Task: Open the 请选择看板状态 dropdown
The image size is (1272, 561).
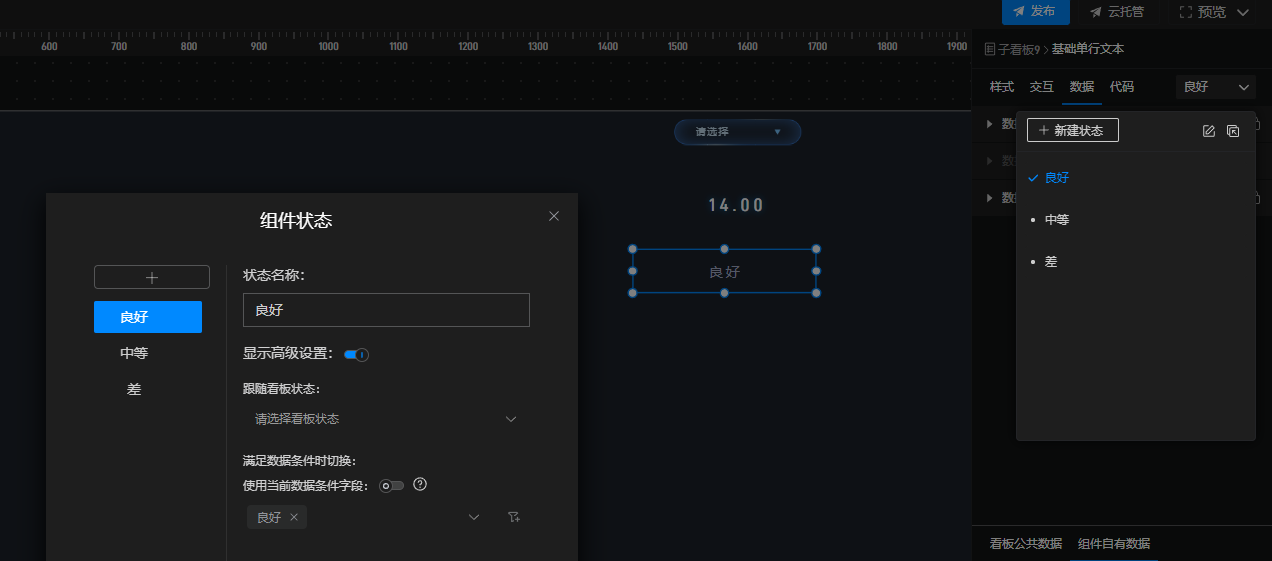Action: click(x=385, y=419)
